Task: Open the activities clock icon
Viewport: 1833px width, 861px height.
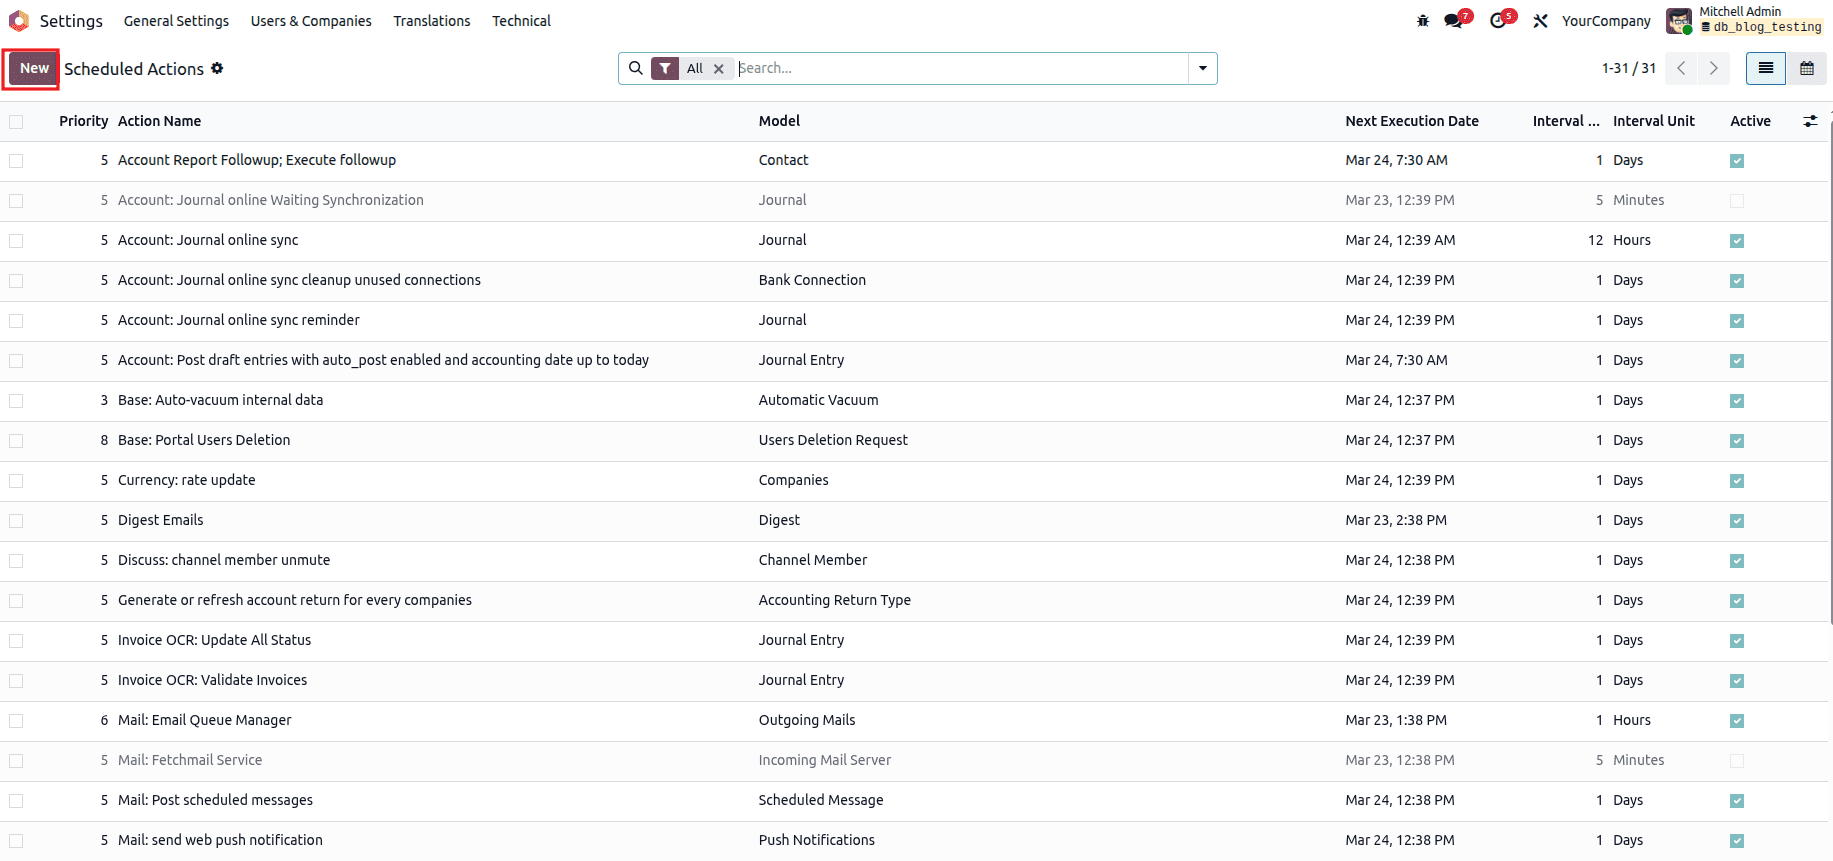Action: tap(1500, 21)
